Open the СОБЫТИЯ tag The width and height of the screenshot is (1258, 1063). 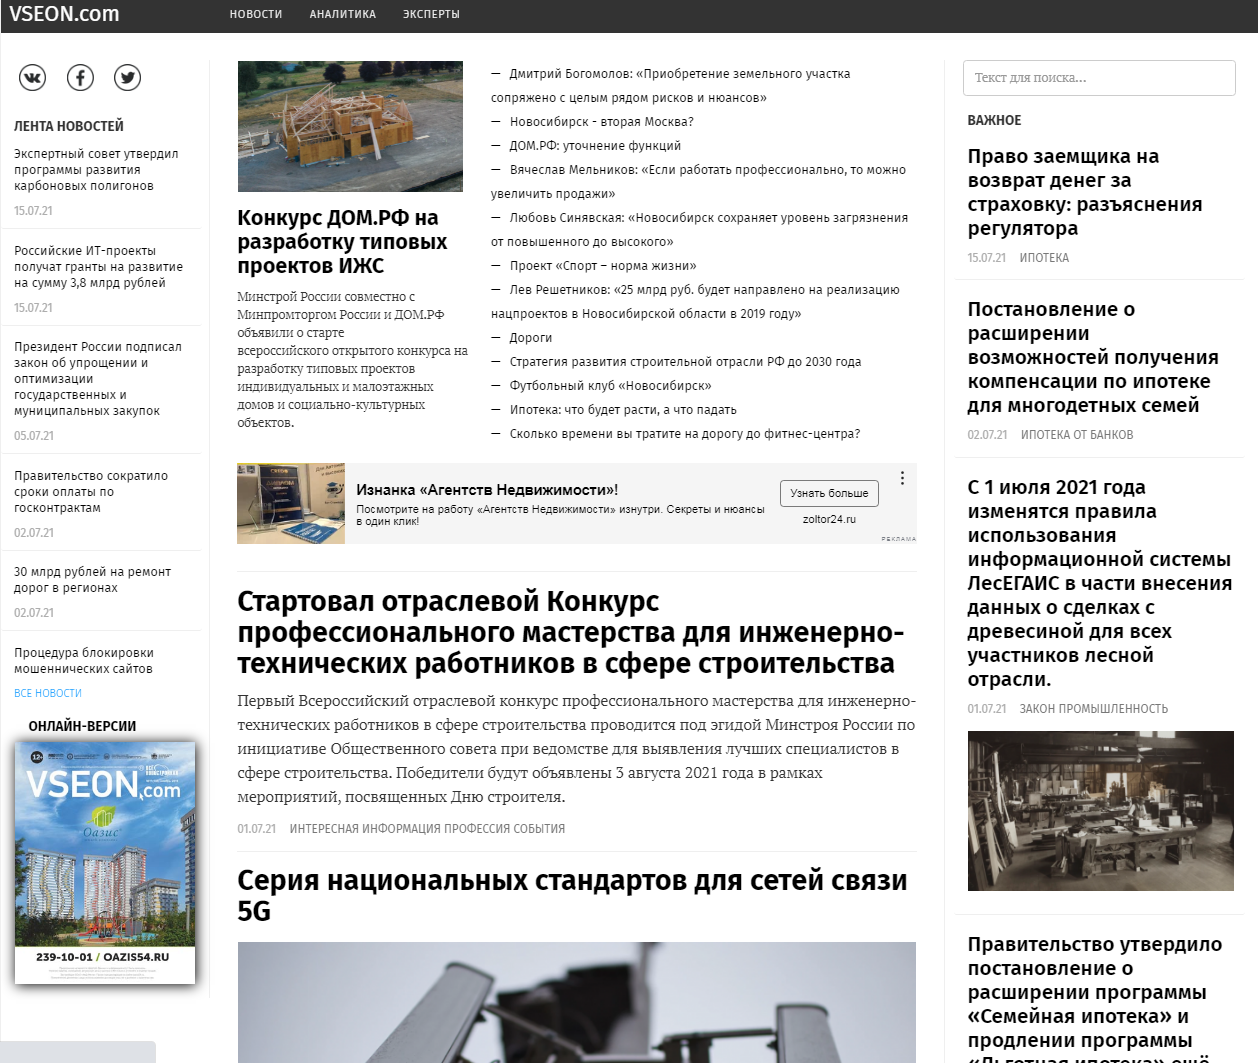[x=541, y=829]
